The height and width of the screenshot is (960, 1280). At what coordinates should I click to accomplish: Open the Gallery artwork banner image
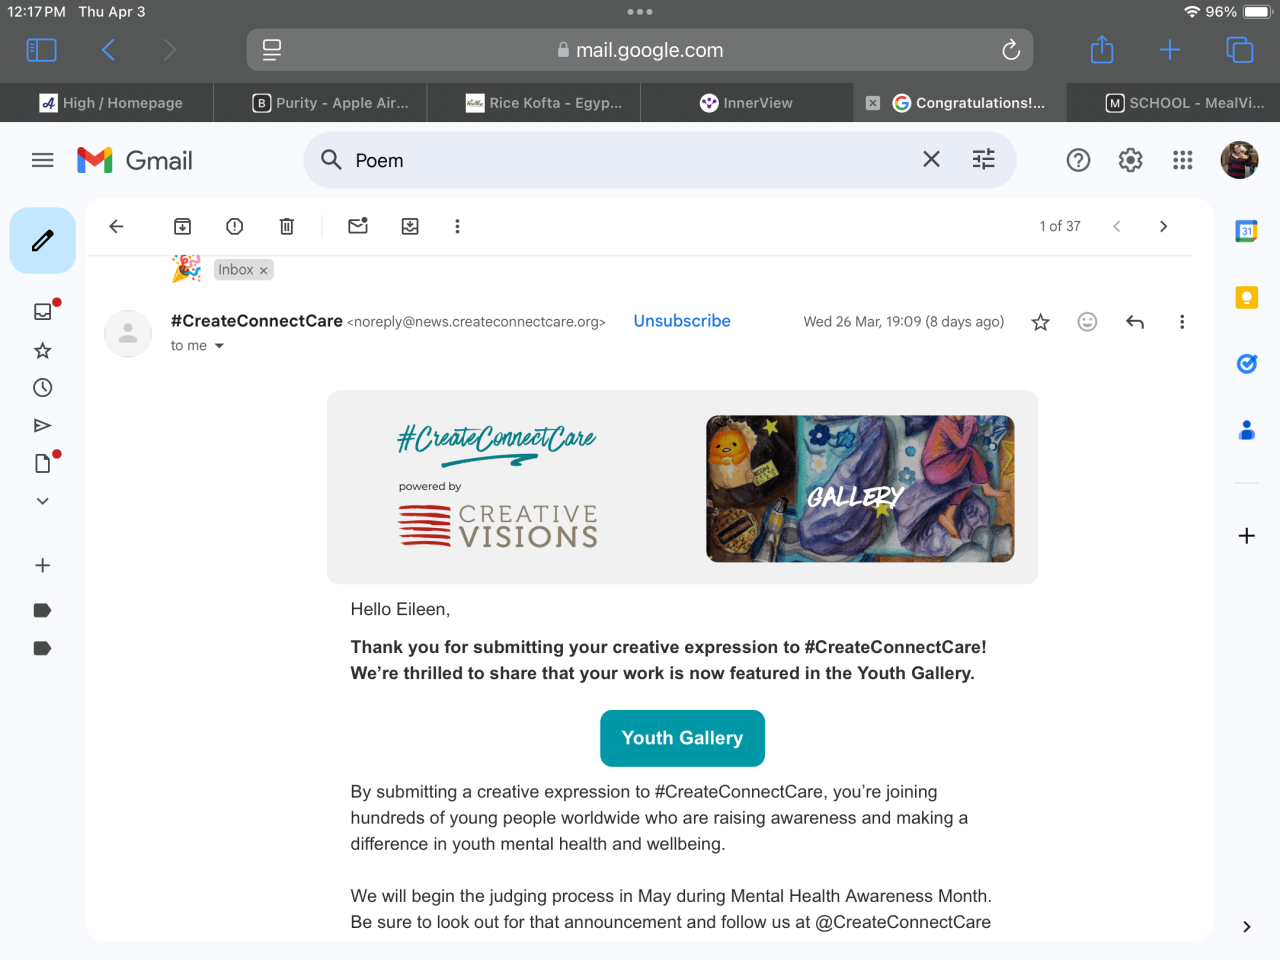[x=860, y=488]
